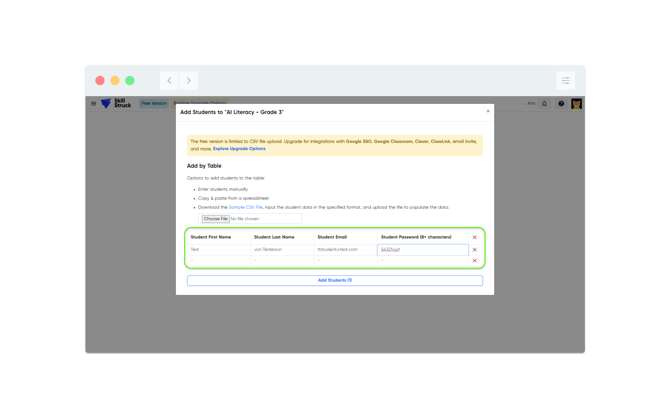Click the empty first name cell in bottom row
The width and height of the screenshot is (670, 418).
[x=218, y=261]
